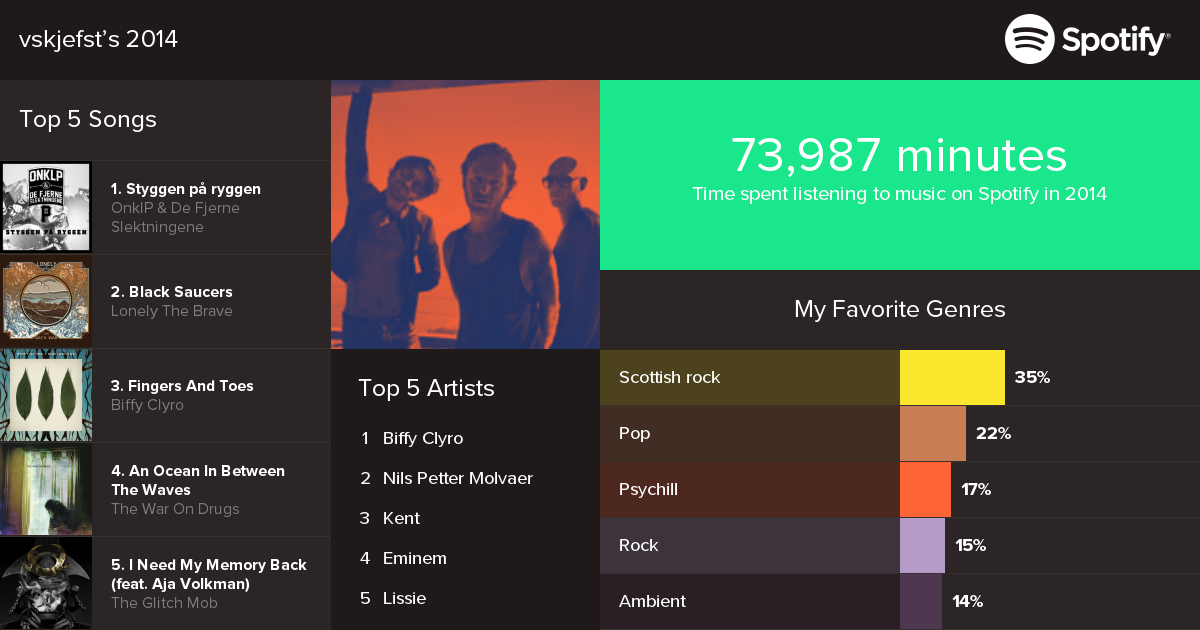
Task: Select the Ambient genre label
Action: click(652, 601)
